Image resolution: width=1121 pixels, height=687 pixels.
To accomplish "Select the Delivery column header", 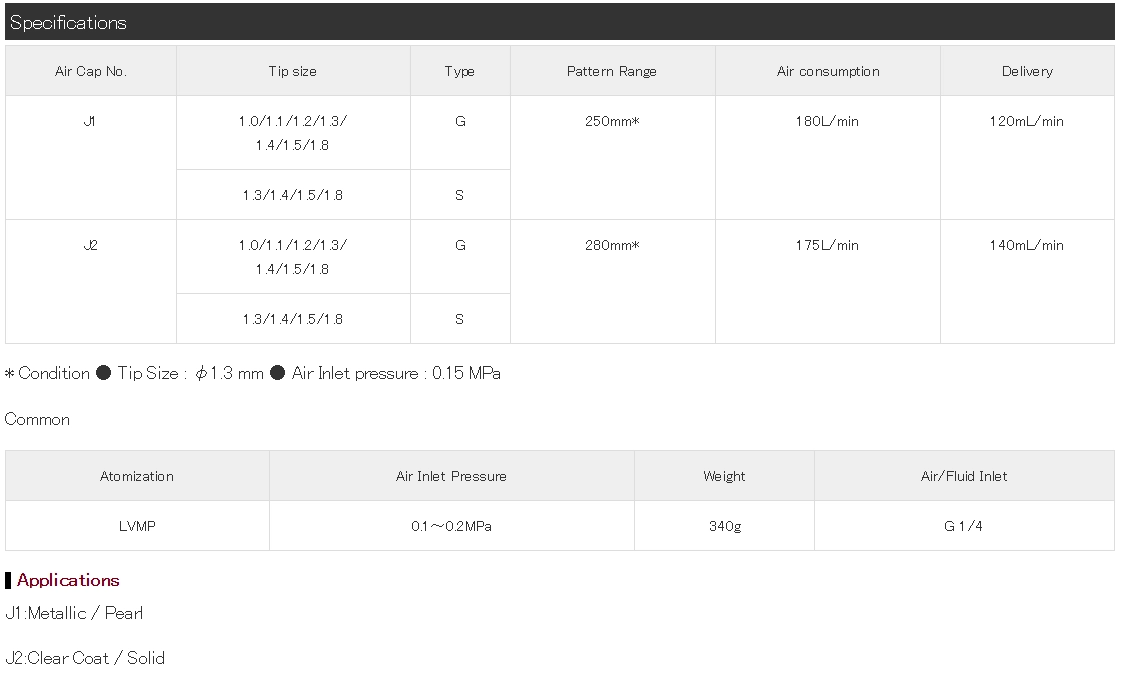I will [1027, 71].
